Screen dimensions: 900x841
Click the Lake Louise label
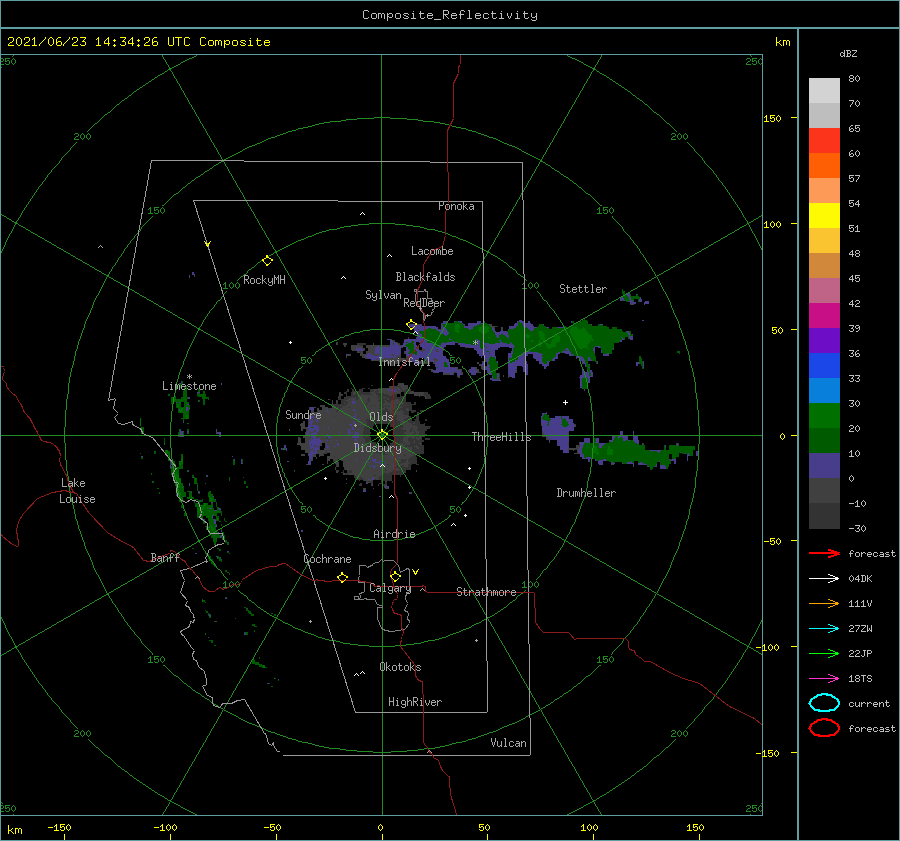(x=77, y=491)
